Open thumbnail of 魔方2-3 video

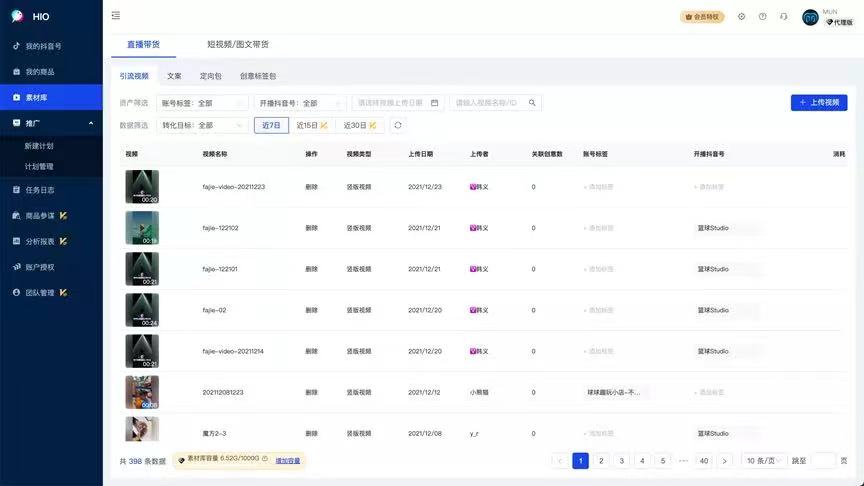142,429
